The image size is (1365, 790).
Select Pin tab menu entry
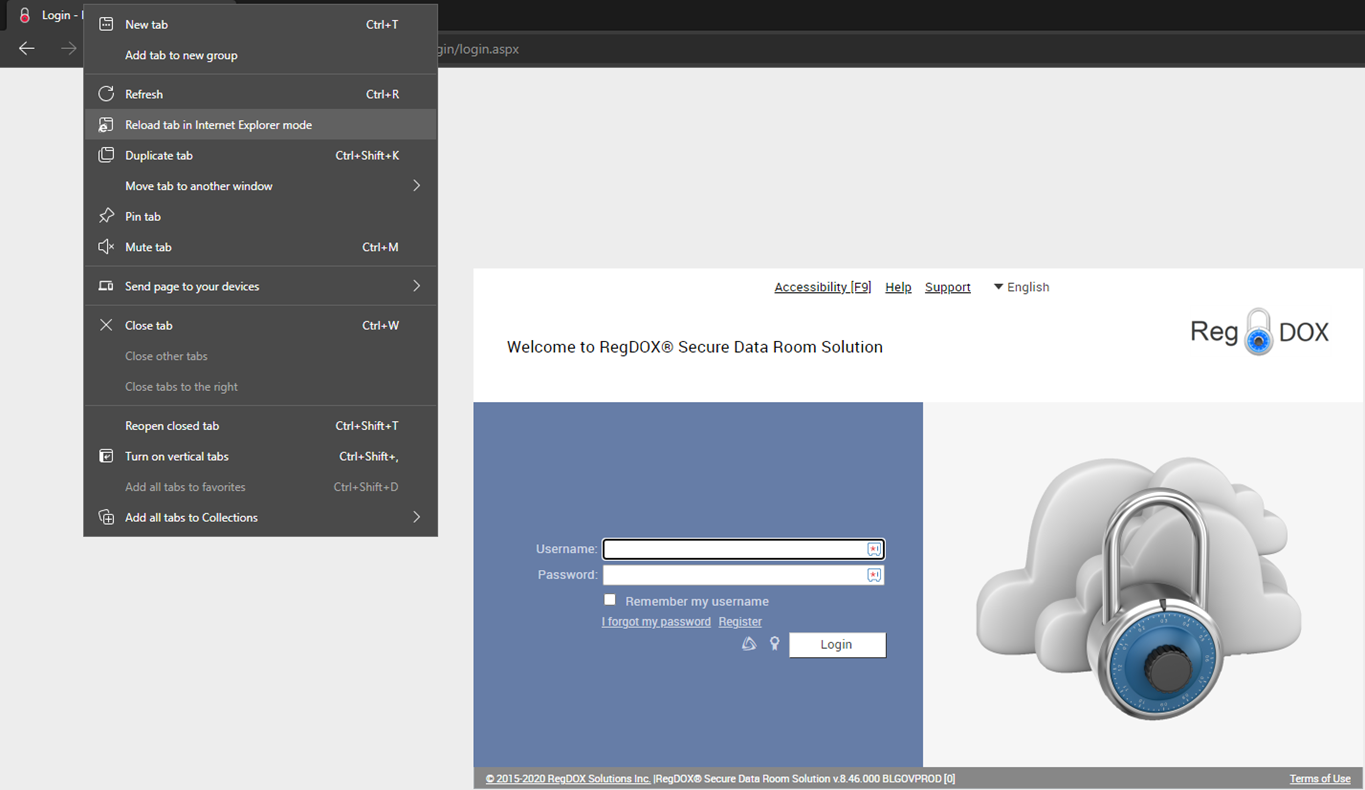click(x=260, y=216)
